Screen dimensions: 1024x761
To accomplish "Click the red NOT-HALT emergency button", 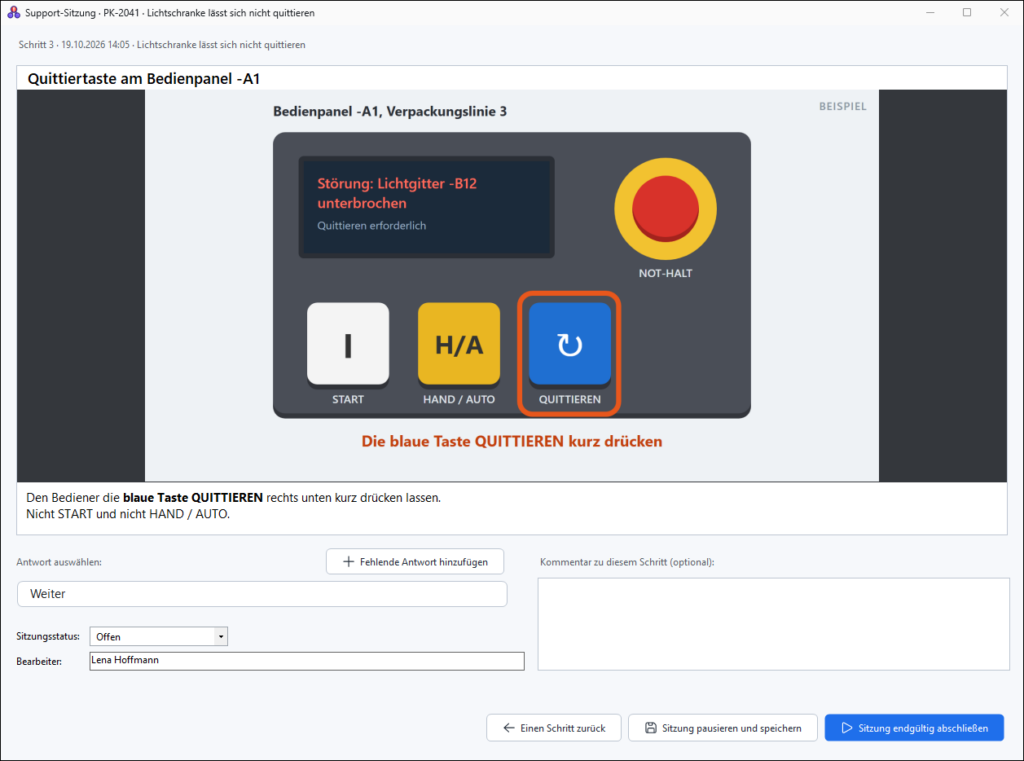I will (665, 209).
